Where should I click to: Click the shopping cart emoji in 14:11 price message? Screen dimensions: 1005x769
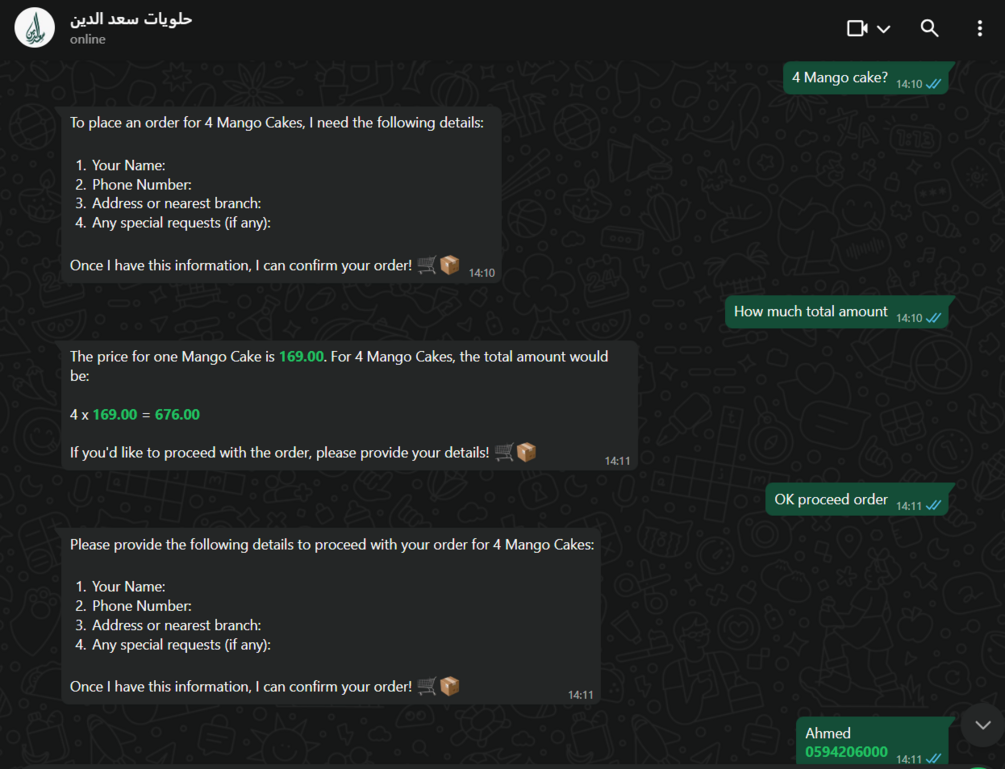click(504, 452)
